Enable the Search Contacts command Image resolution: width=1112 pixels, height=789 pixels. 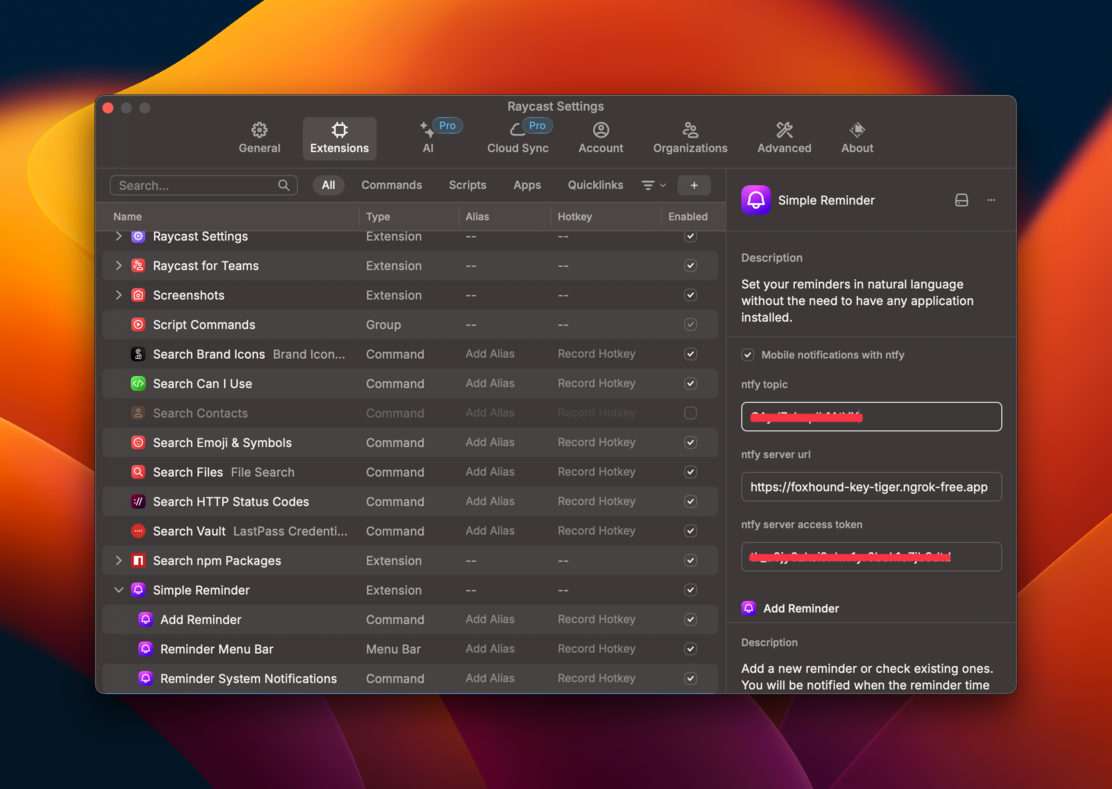pyautogui.click(x=690, y=413)
